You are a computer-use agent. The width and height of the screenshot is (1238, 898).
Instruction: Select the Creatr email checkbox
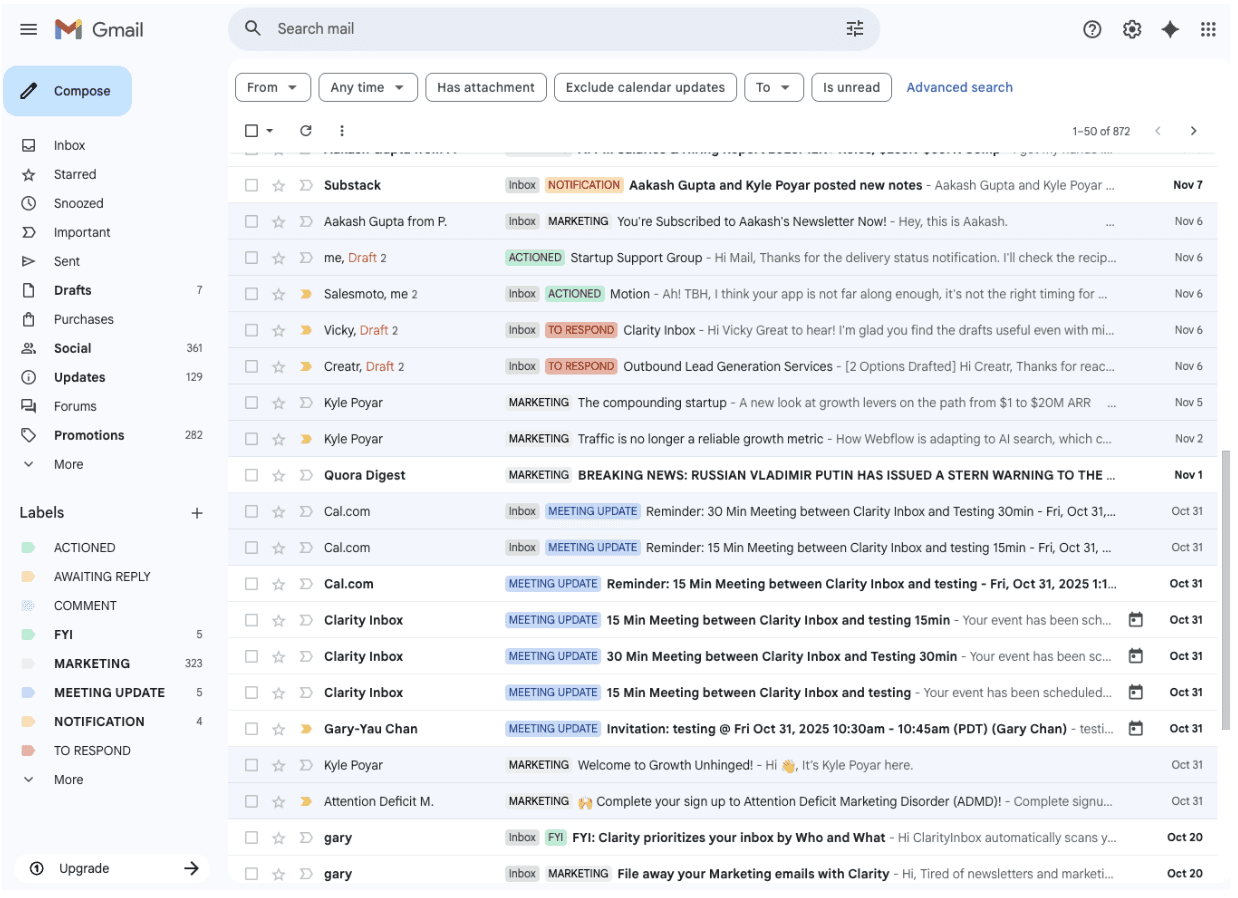click(x=251, y=366)
